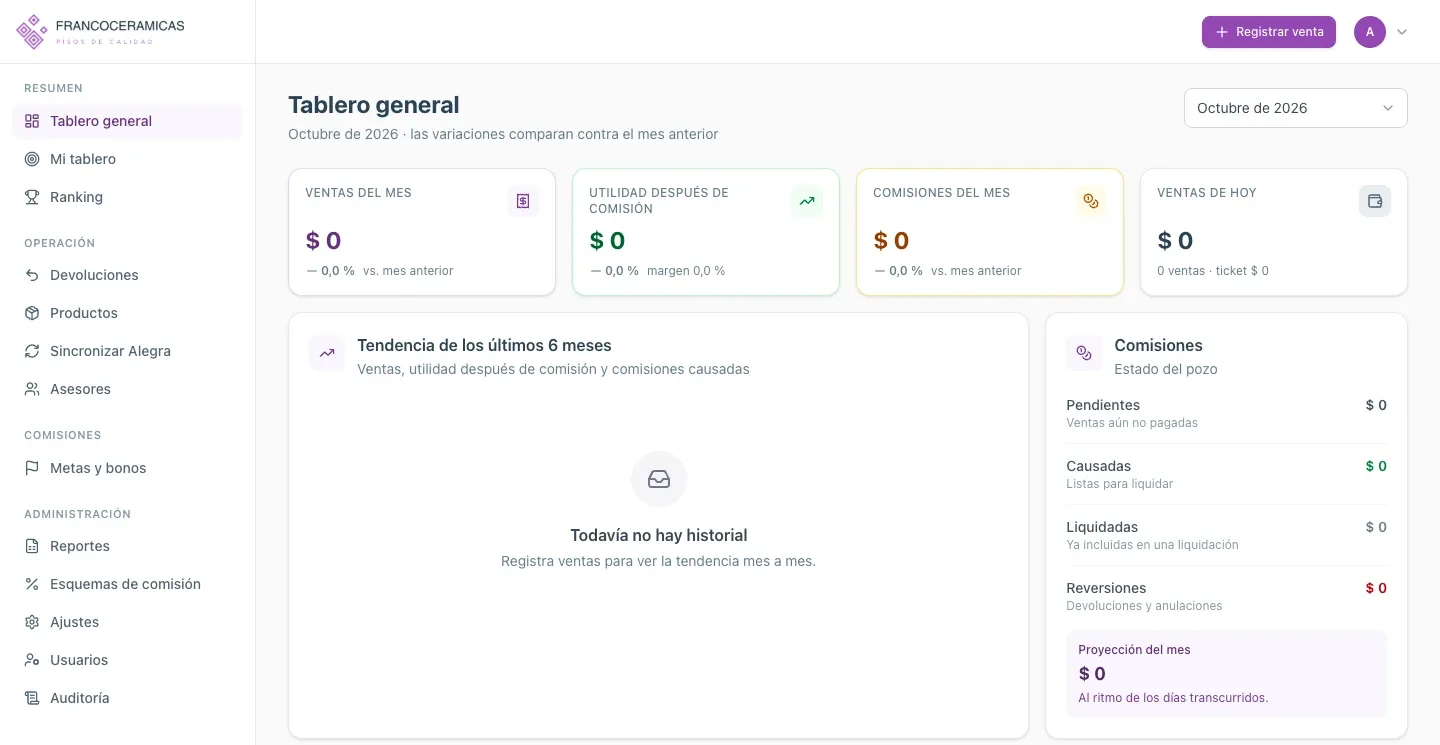Click the Asesores people icon

[32, 389]
